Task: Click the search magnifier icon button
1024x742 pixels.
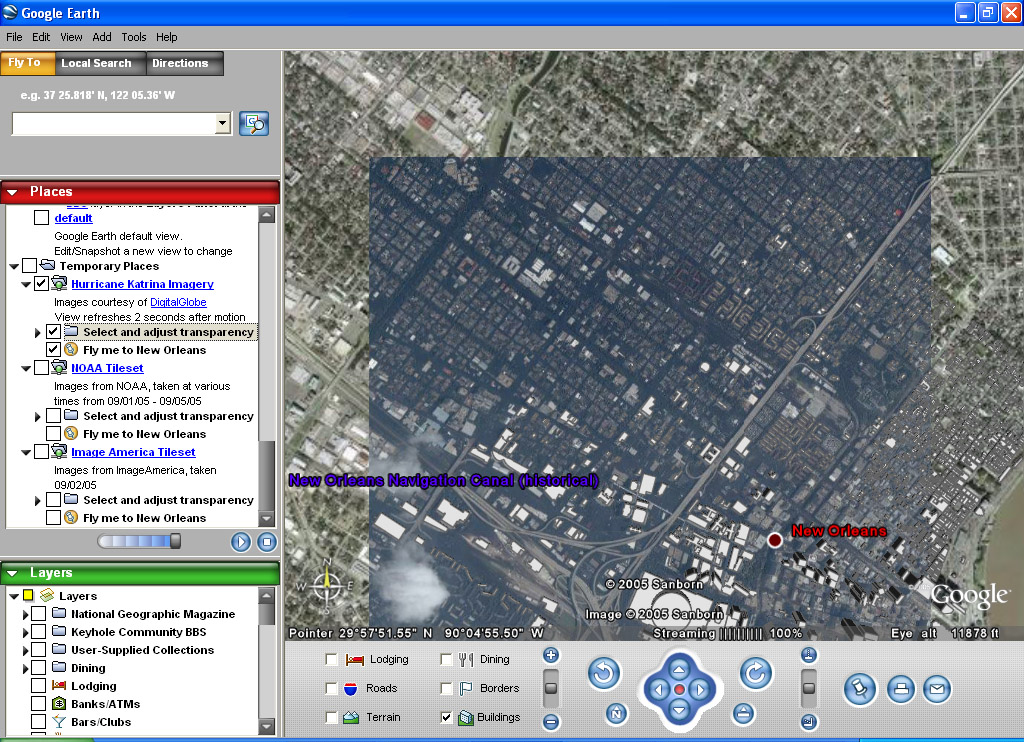Action: [254, 123]
